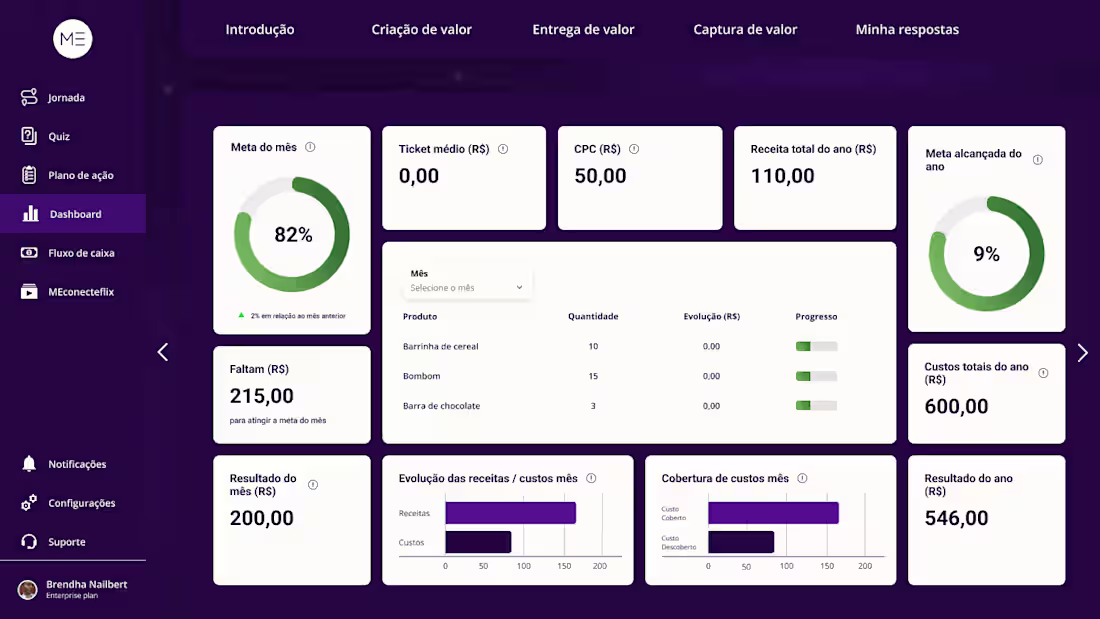Open the Introdução menu item
This screenshot has height=619, width=1100.
[x=260, y=29]
